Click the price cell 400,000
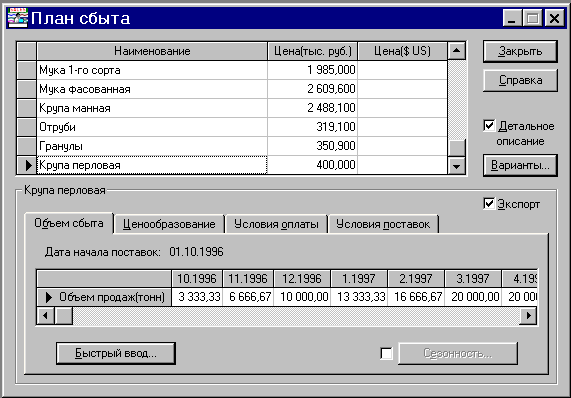571x398 pixels. 312,165
